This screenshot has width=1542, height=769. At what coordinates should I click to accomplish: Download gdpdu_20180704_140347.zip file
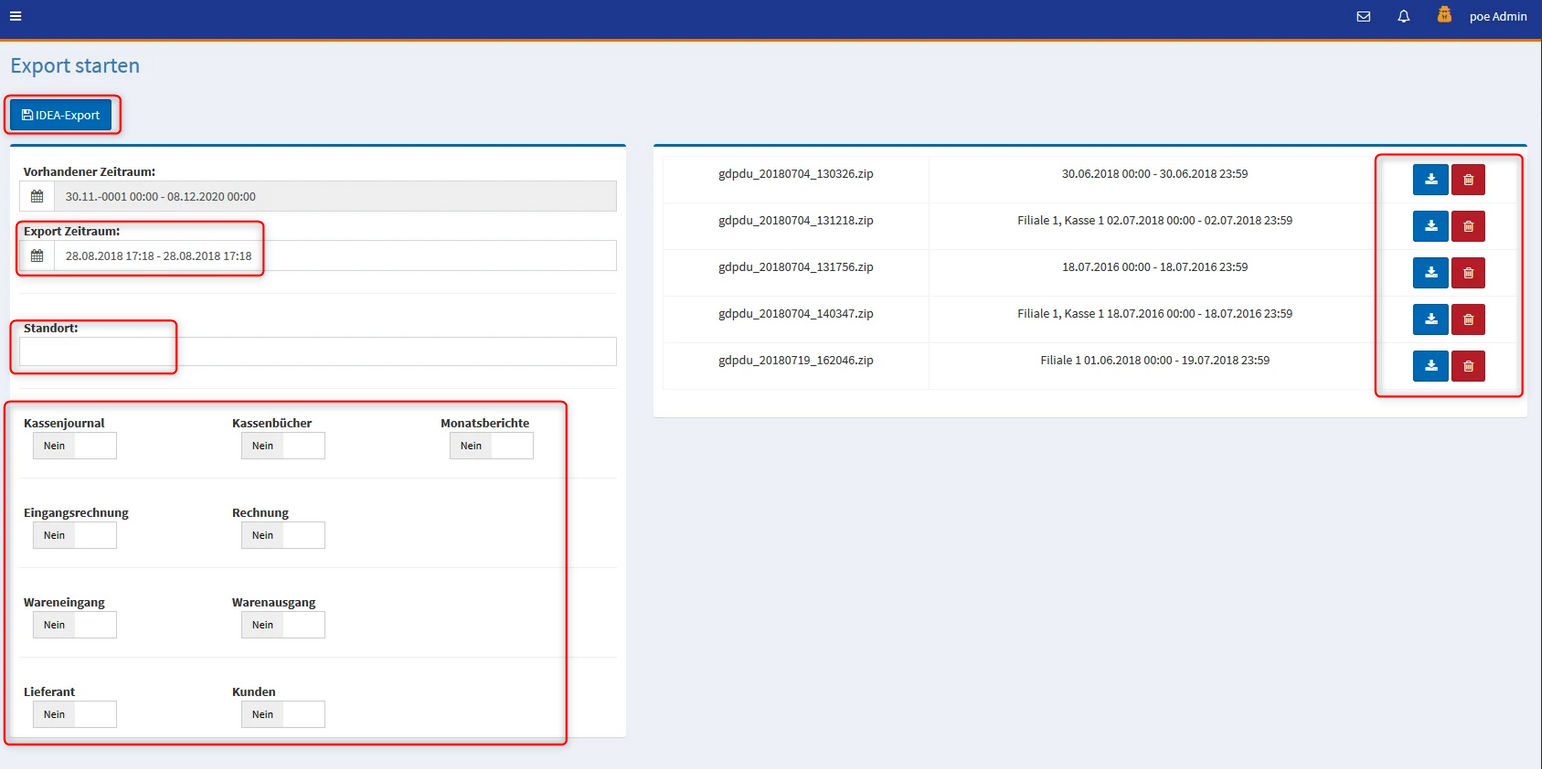(x=1430, y=319)
